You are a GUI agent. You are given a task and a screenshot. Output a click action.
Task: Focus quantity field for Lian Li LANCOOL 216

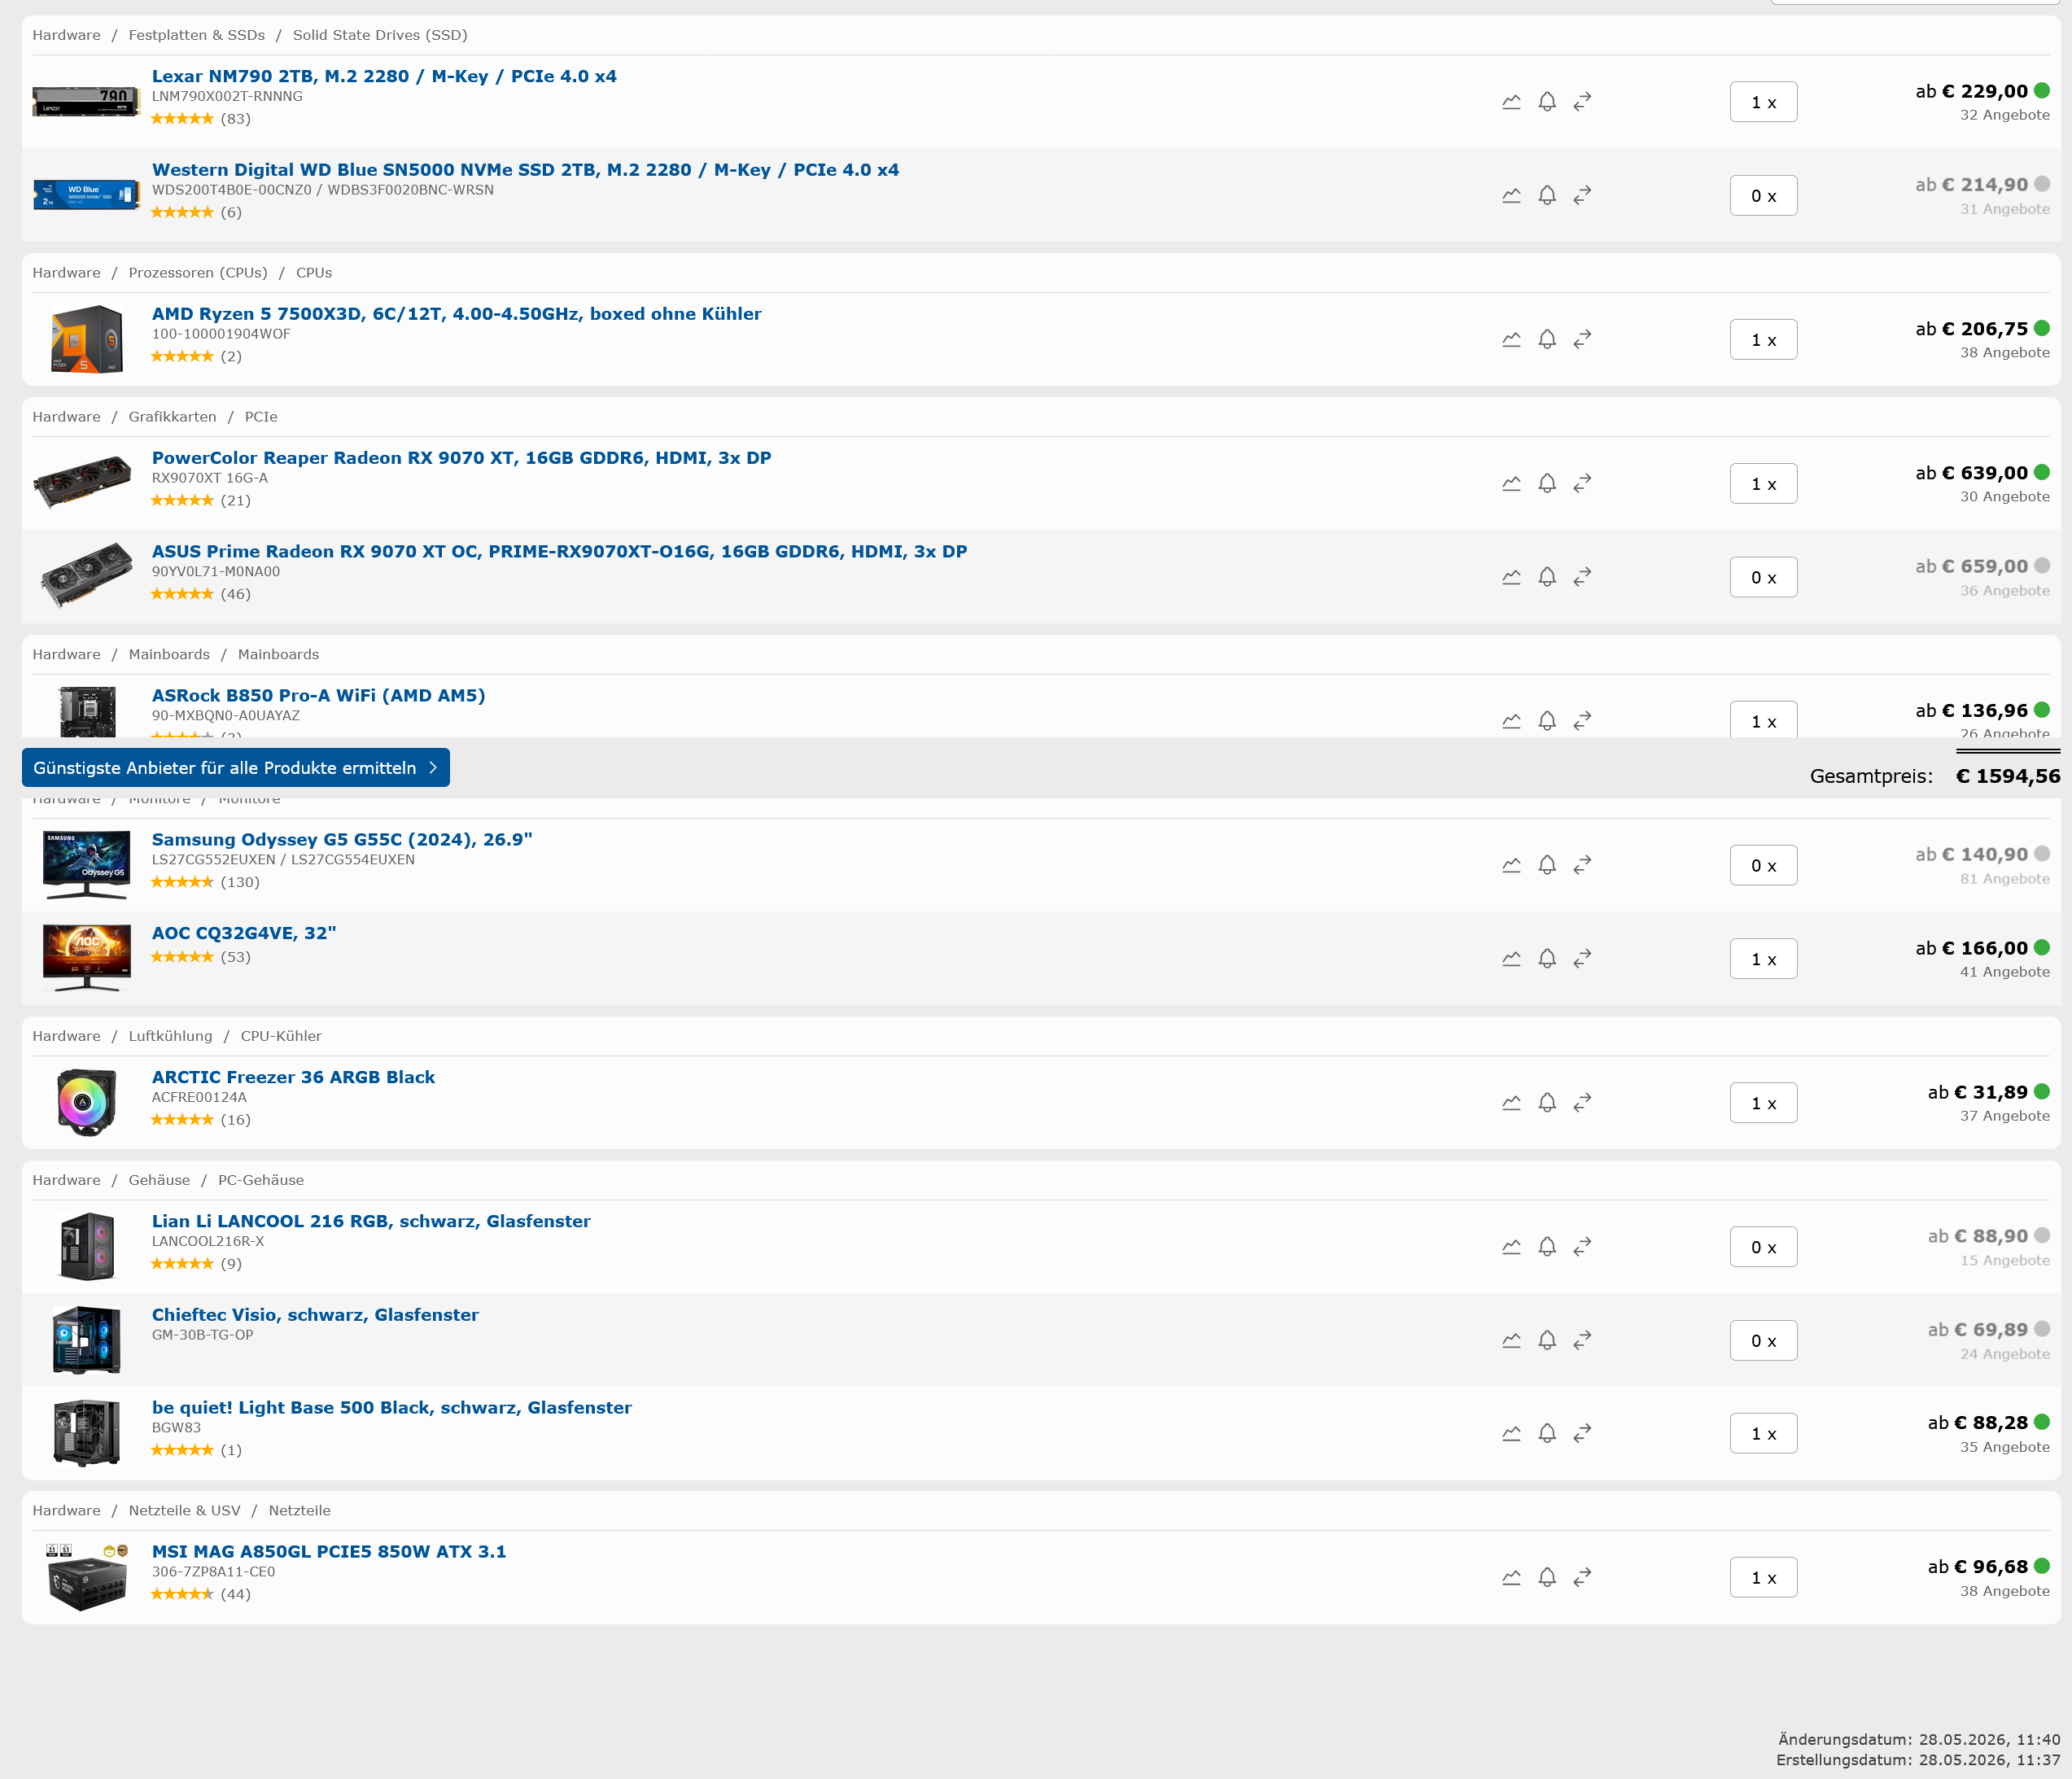point(1763,1247)
